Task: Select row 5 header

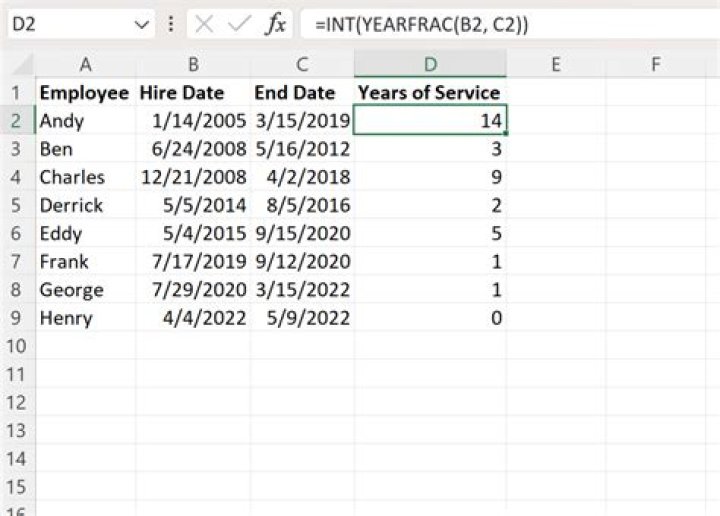Action: point(17,205)
